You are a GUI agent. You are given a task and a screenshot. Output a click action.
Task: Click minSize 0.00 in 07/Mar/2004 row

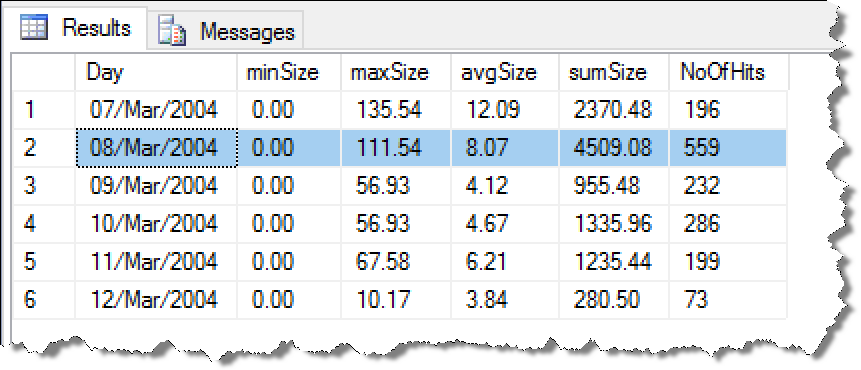pyautogui.click(x=289, y=110)
